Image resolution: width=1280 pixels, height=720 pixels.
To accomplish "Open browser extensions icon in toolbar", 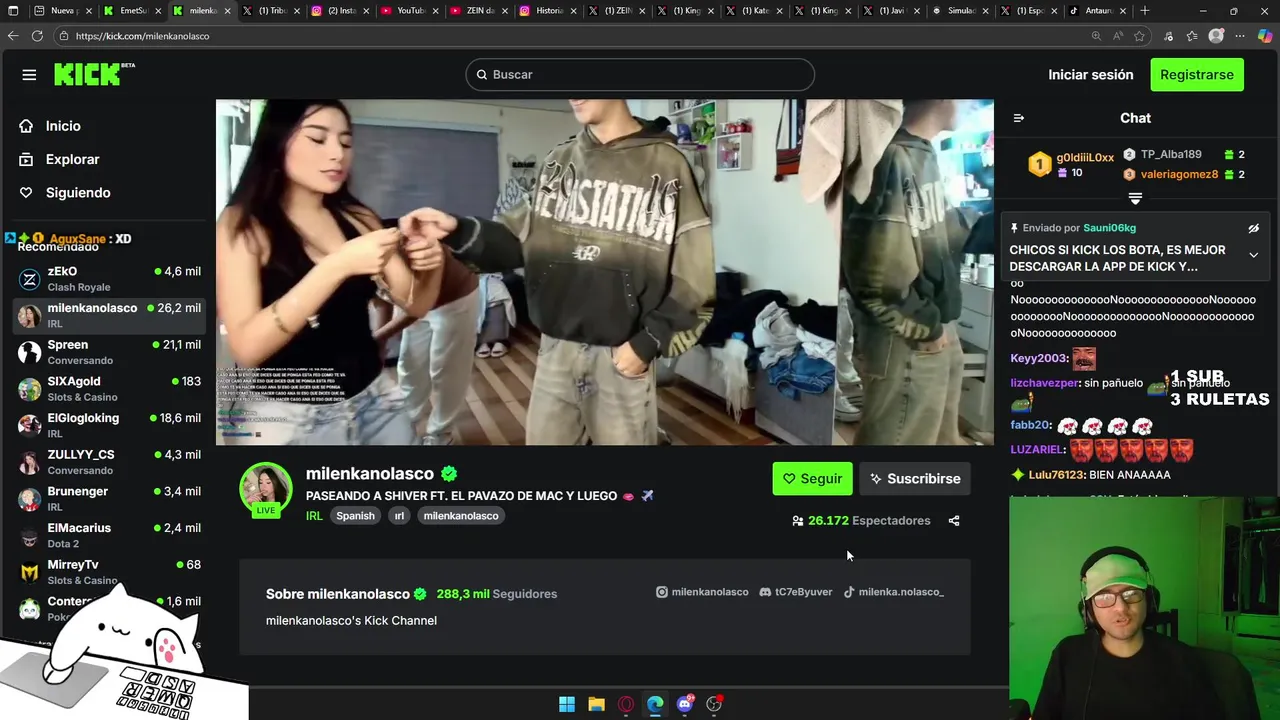I will [1168, 36].
